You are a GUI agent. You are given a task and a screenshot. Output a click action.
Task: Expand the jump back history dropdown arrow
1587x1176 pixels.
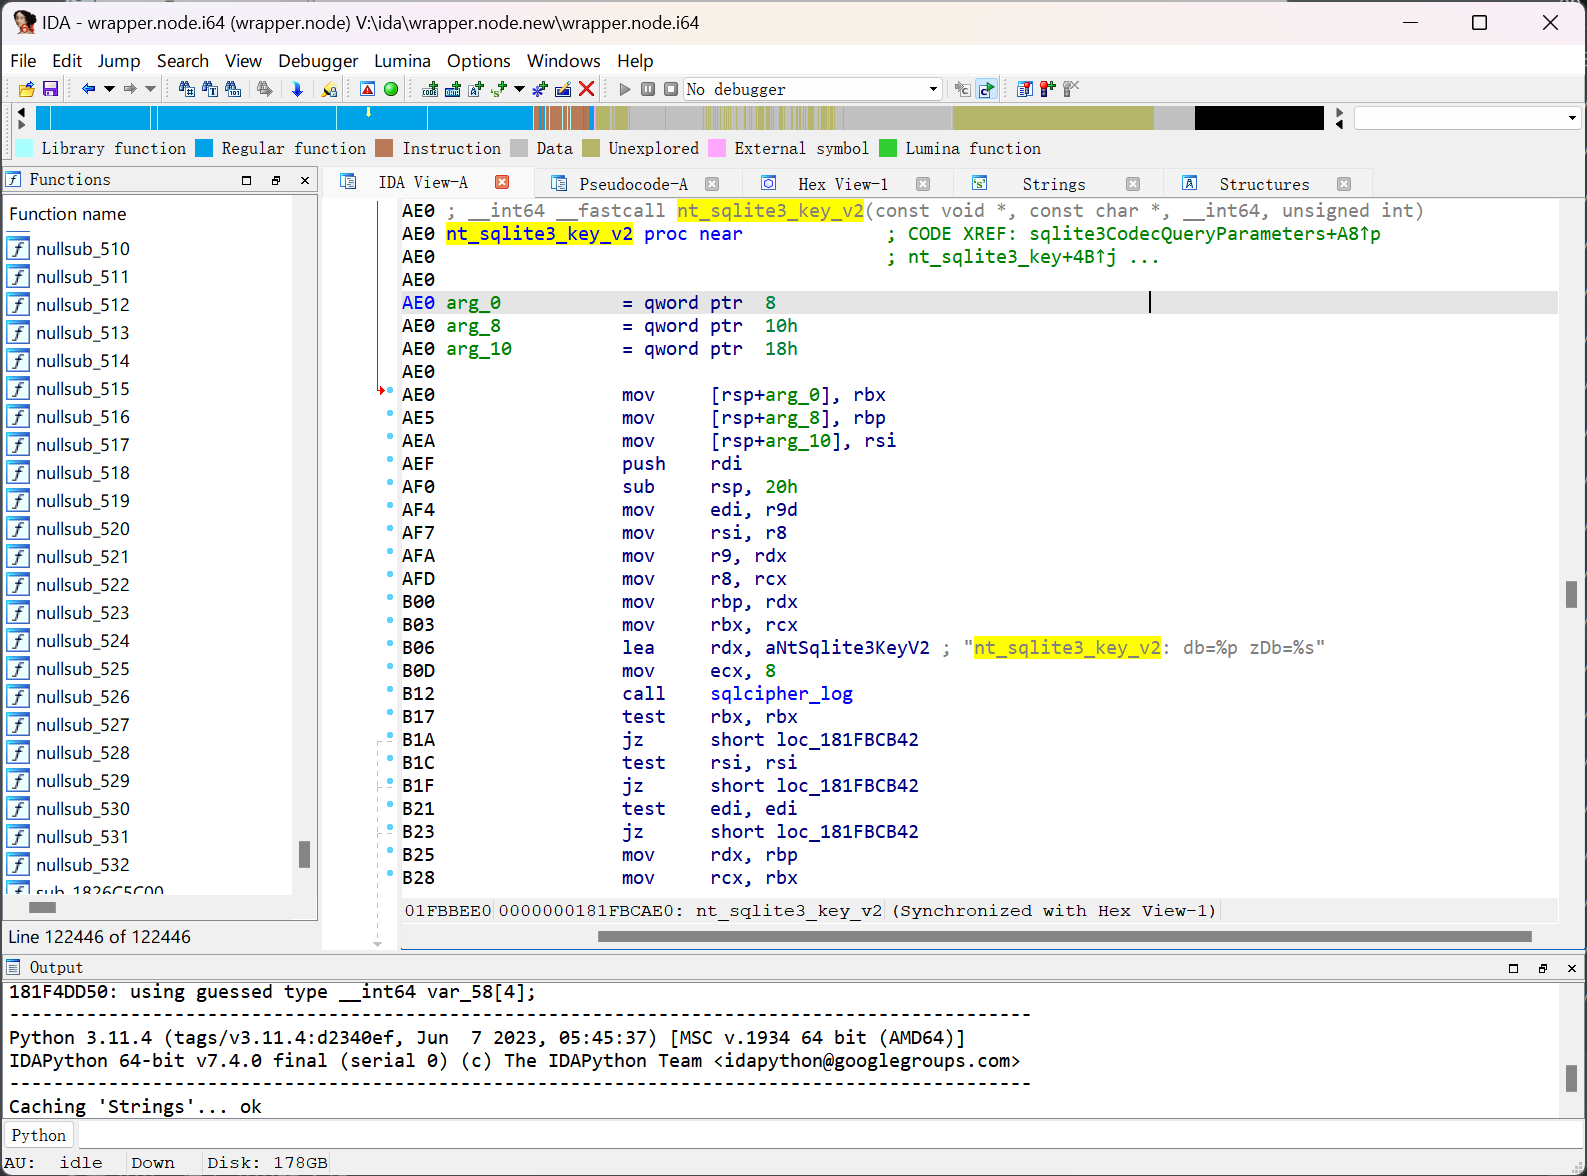pos(109,89)
